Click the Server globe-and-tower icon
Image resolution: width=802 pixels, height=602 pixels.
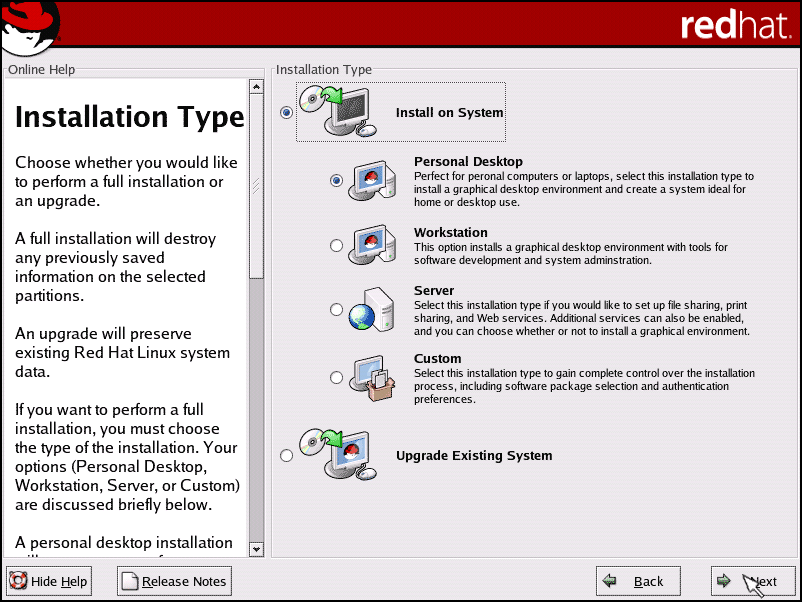[371, 309]
